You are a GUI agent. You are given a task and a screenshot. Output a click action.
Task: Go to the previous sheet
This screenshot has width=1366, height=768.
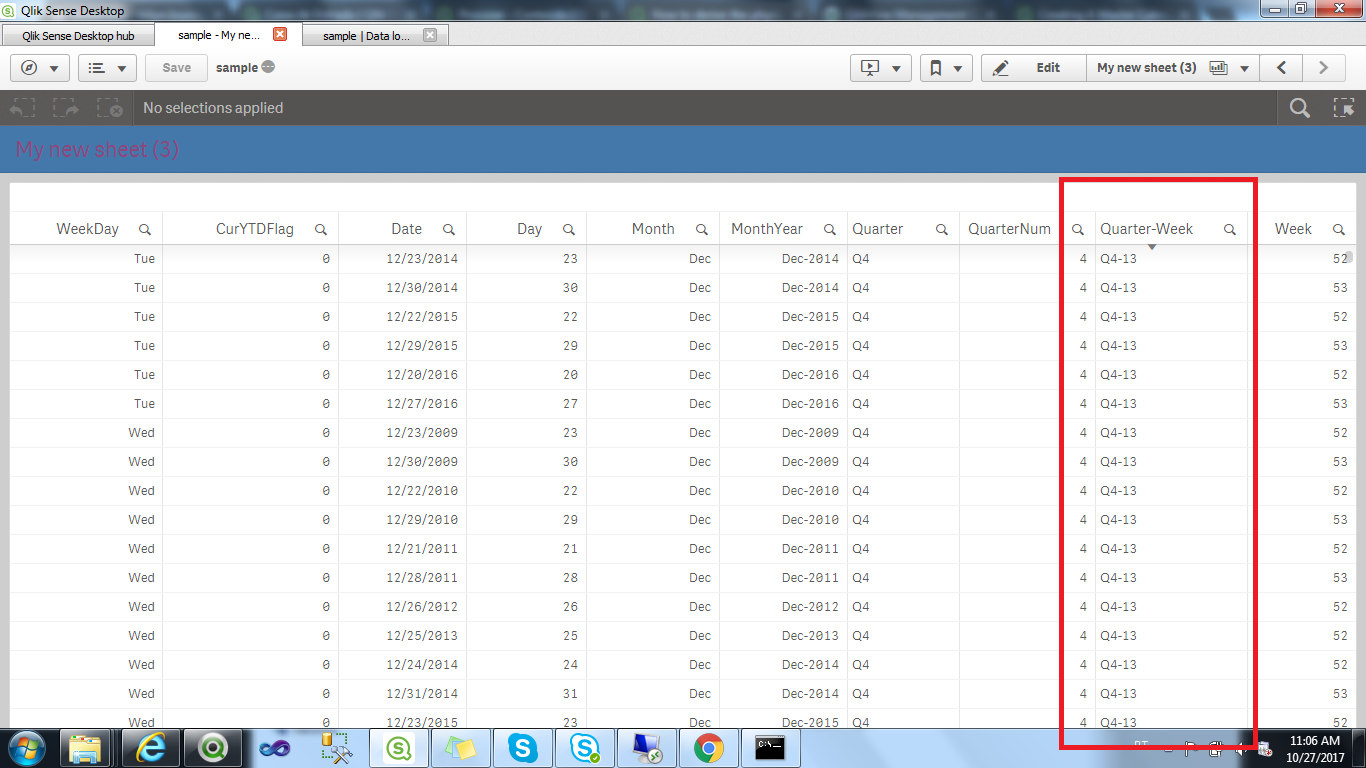coord(1281,68)
